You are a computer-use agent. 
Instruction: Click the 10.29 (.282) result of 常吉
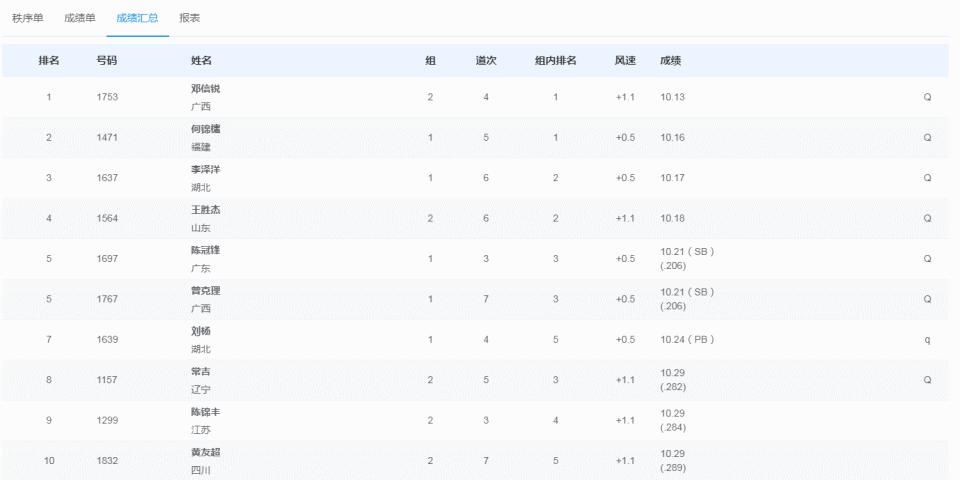(x=673, y=380)
